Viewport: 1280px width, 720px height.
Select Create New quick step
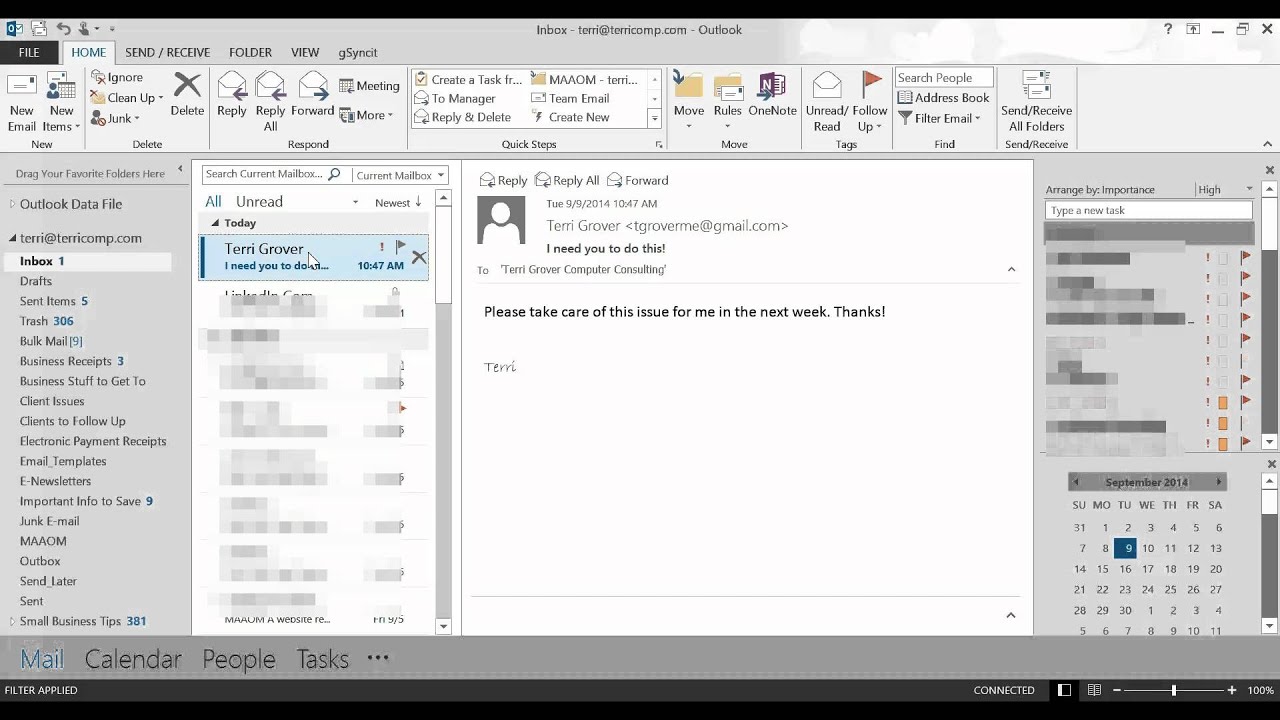point(570,117)
